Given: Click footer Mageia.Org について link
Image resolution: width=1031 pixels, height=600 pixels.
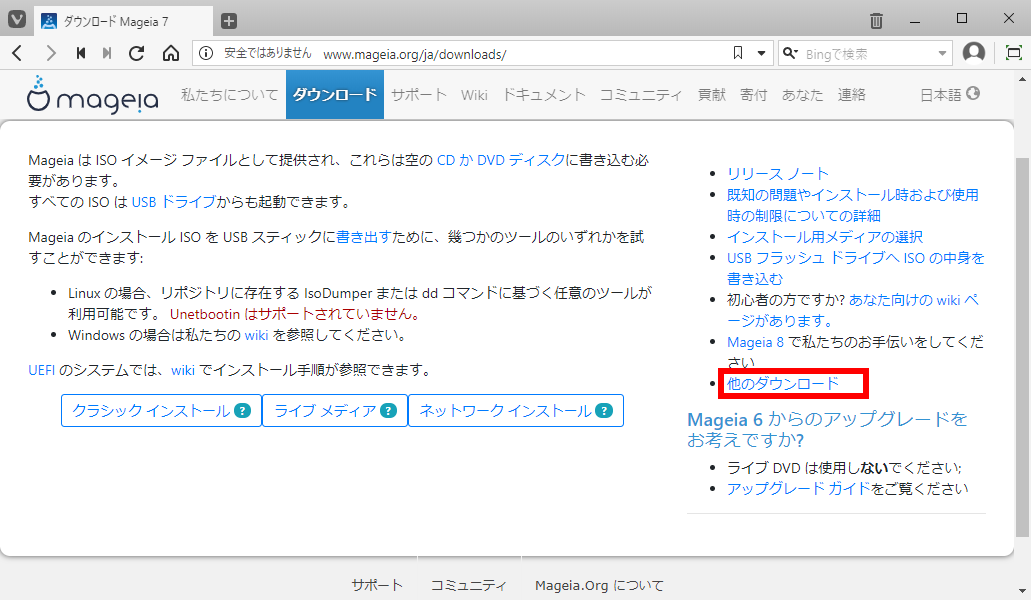Looking at the screenshot, I should coord(599,585).
